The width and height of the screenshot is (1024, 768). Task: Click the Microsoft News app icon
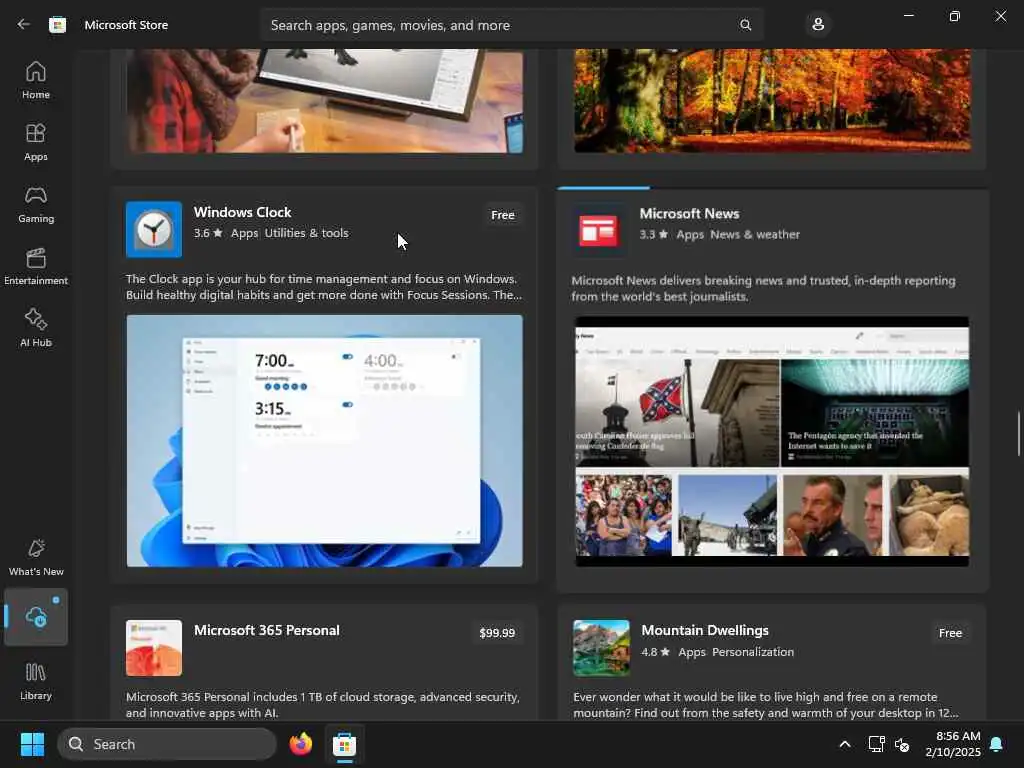[x=600, y=231]
